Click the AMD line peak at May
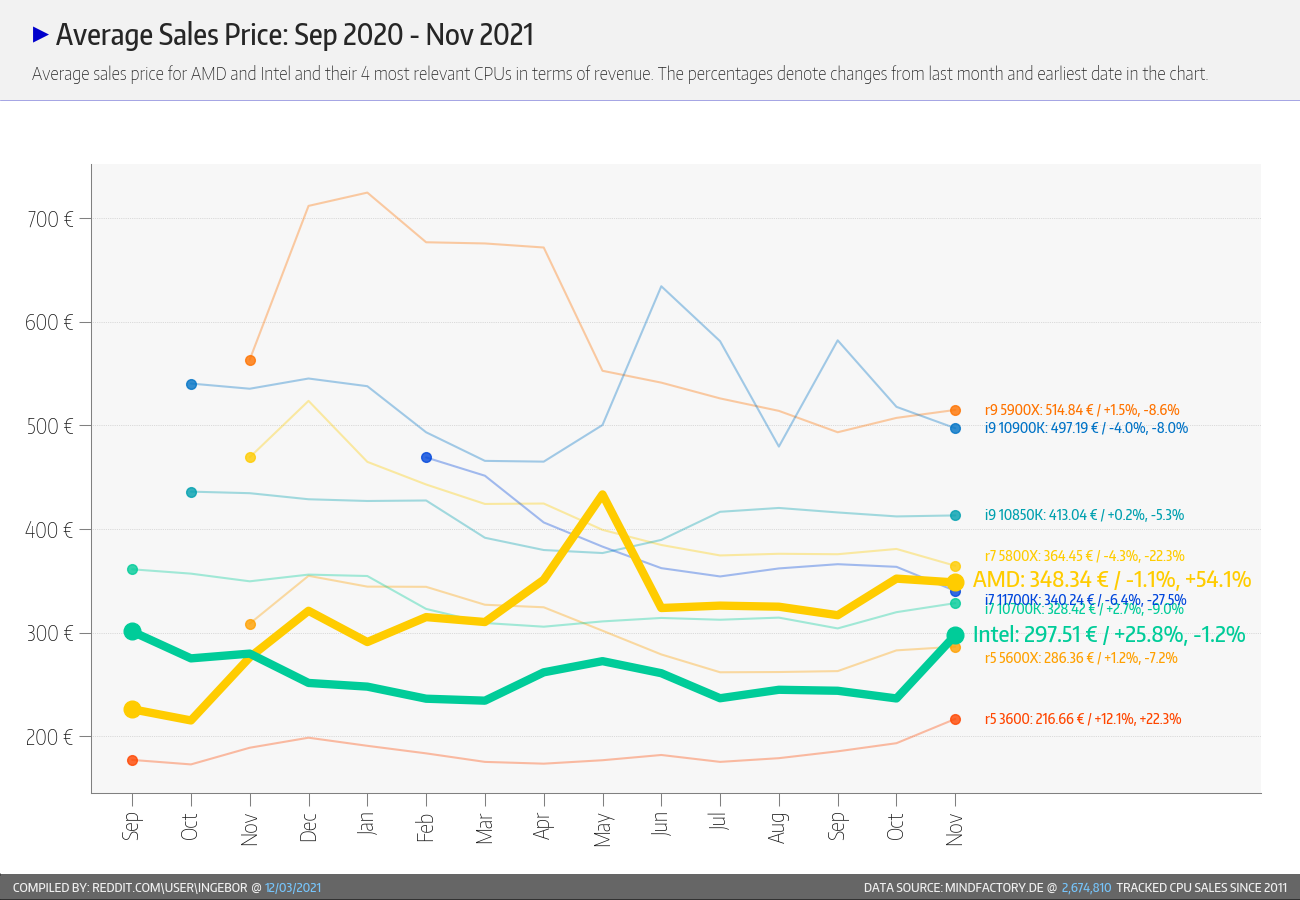1300x900 pixels. click(603, 494)
